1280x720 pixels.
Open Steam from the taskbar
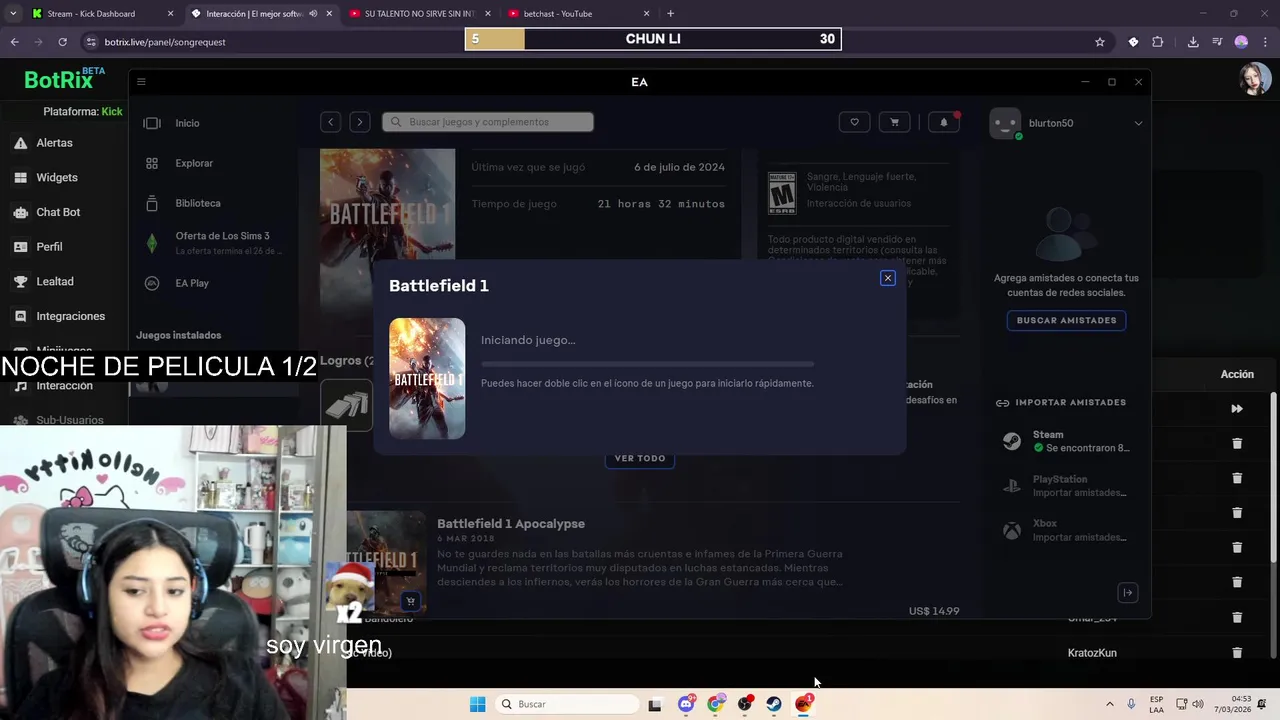(774, 704)
